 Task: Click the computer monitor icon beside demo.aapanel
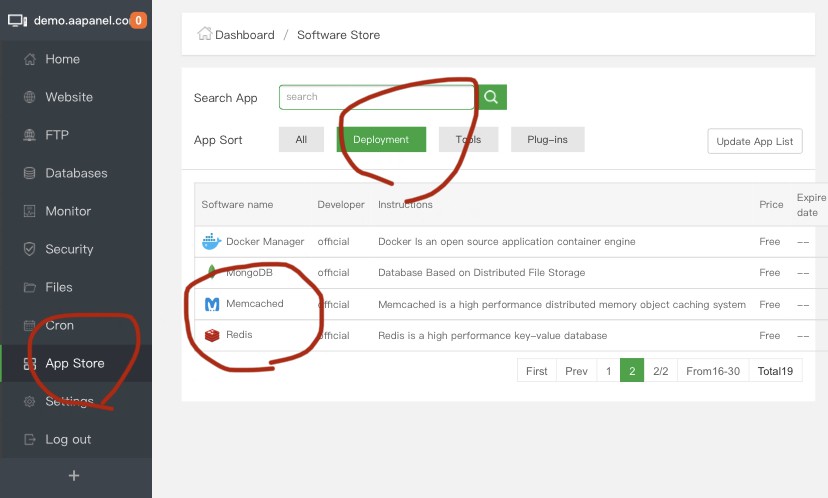coord(17,21)
